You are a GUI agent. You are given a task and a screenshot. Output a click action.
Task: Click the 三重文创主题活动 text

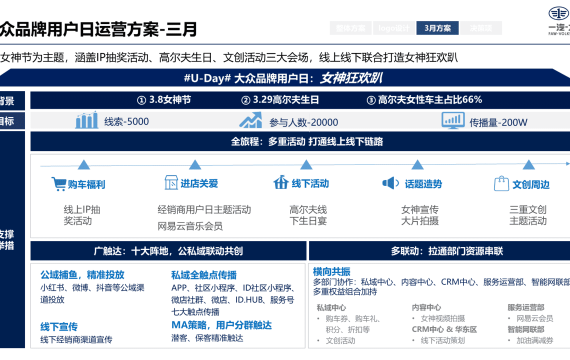coord(528,215)
